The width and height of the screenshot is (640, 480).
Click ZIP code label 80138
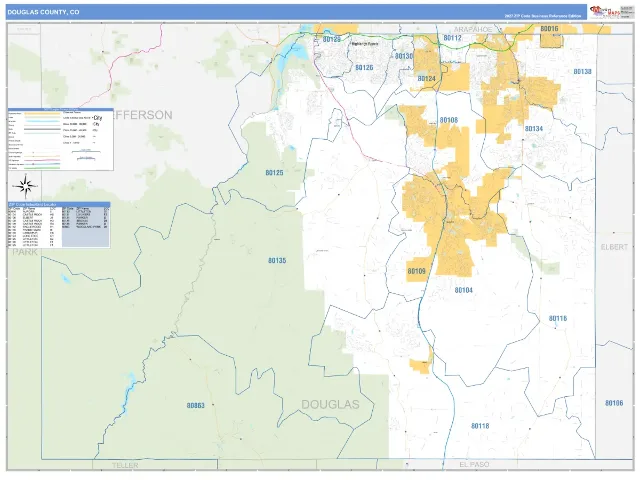click(x=582, y=71)
